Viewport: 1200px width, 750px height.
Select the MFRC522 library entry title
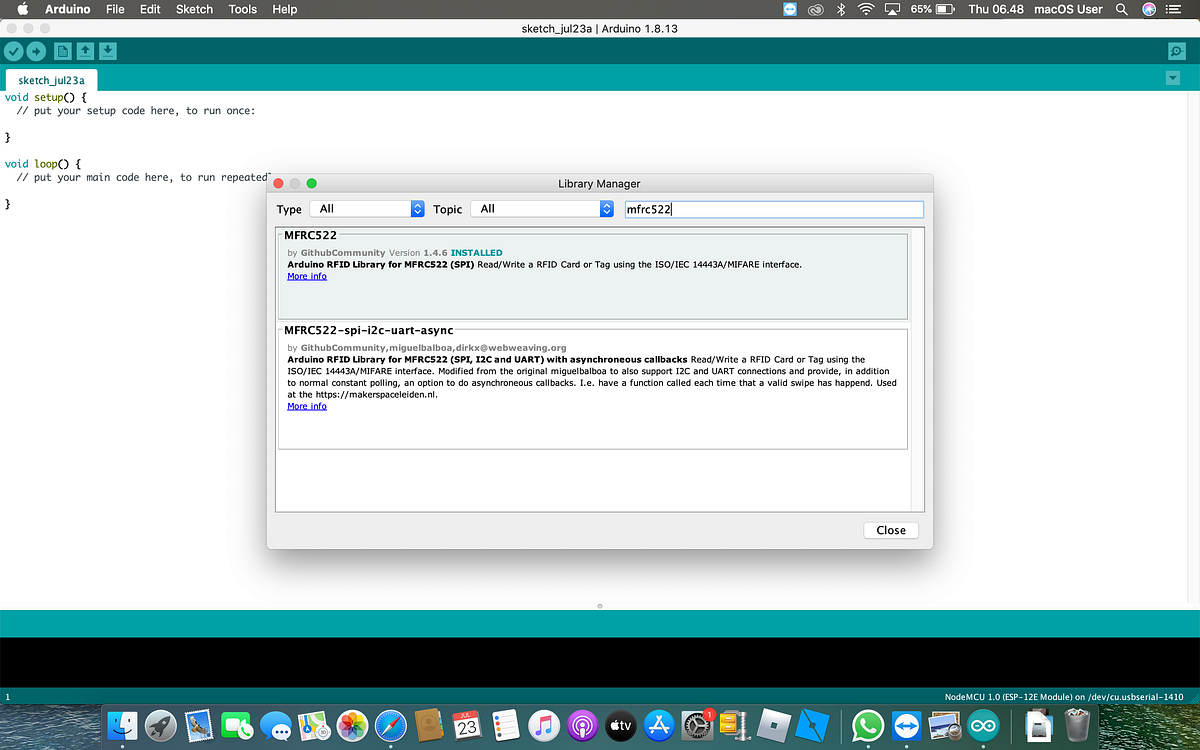click(x=310, y=235)
